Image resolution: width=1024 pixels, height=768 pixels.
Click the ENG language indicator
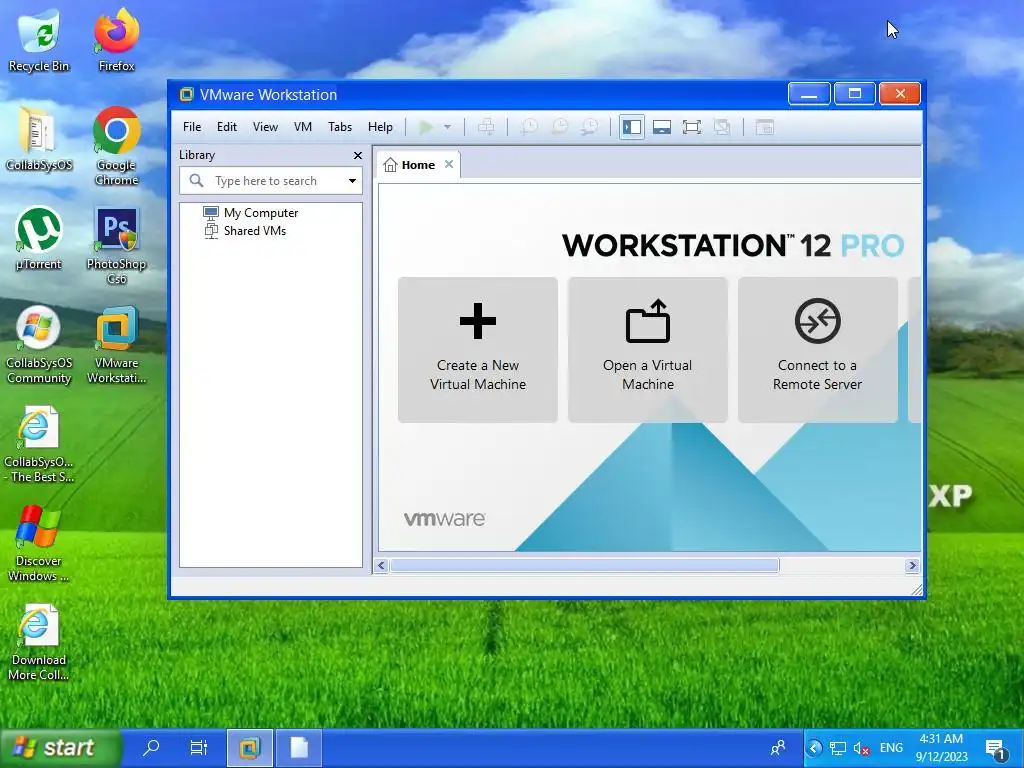click(891, 748)
